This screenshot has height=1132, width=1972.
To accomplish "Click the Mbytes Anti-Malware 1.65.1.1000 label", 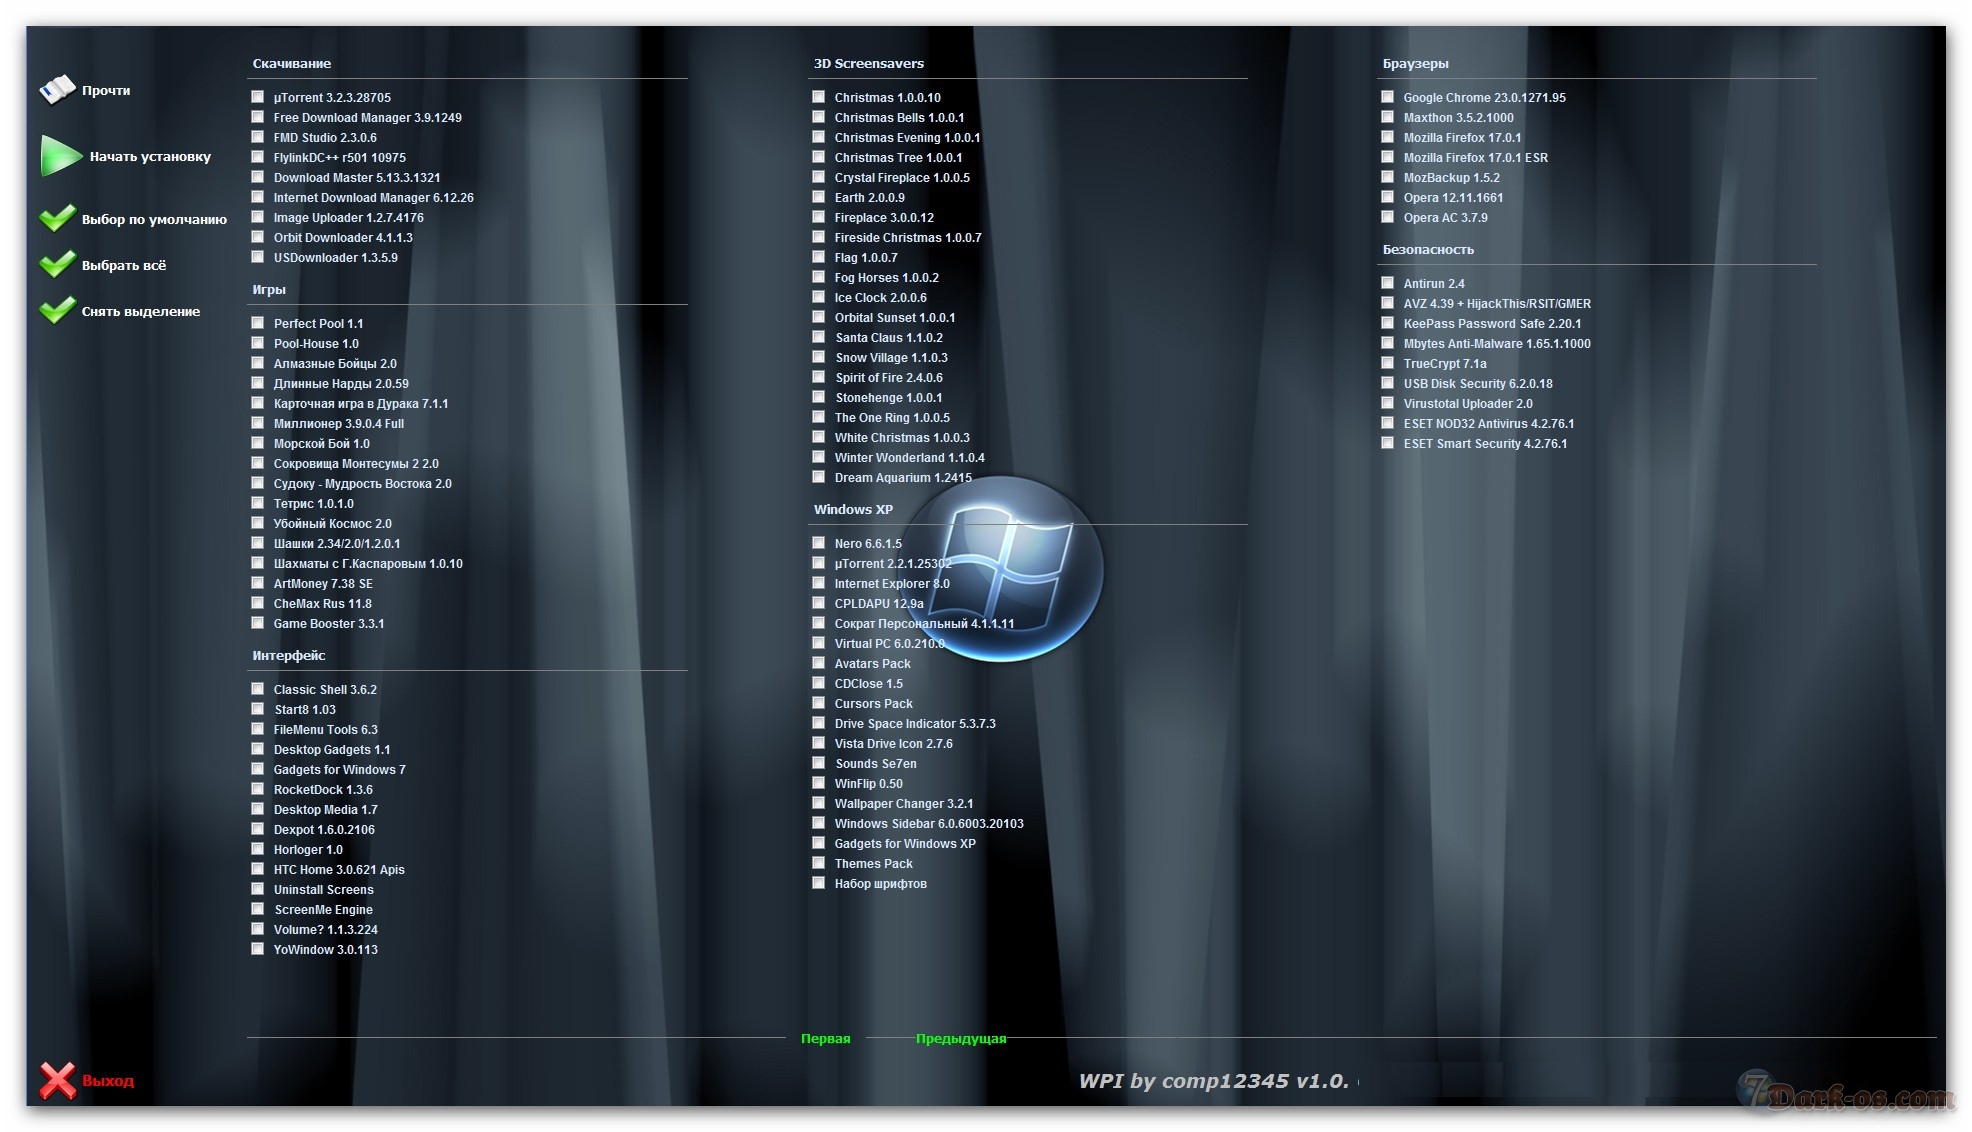I will click(x=1497, y=344).
